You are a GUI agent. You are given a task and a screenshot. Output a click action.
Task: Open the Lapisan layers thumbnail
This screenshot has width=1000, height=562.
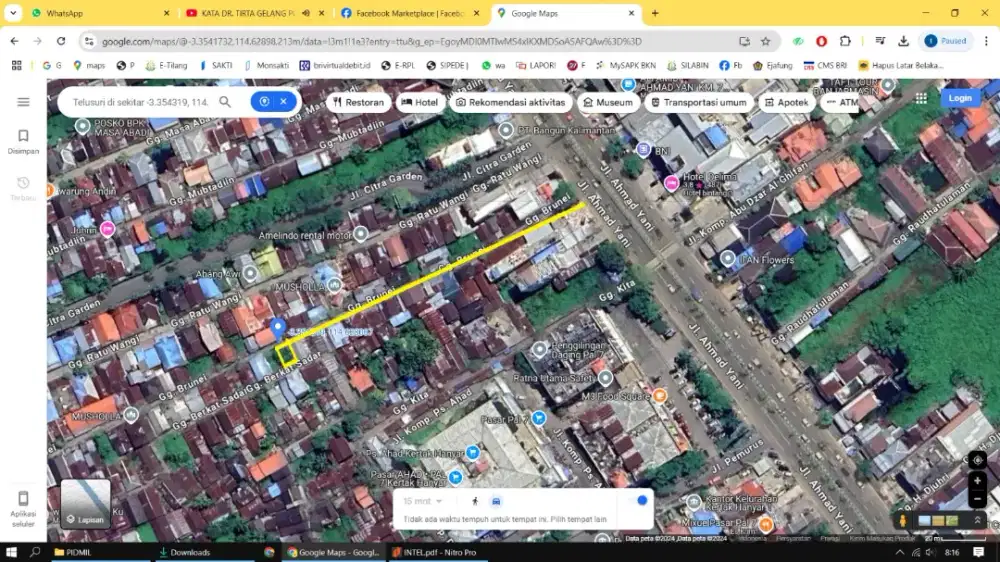(x=85, y=504)
